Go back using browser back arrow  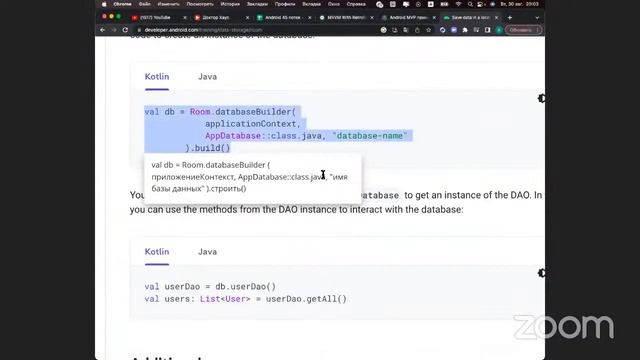102,30
